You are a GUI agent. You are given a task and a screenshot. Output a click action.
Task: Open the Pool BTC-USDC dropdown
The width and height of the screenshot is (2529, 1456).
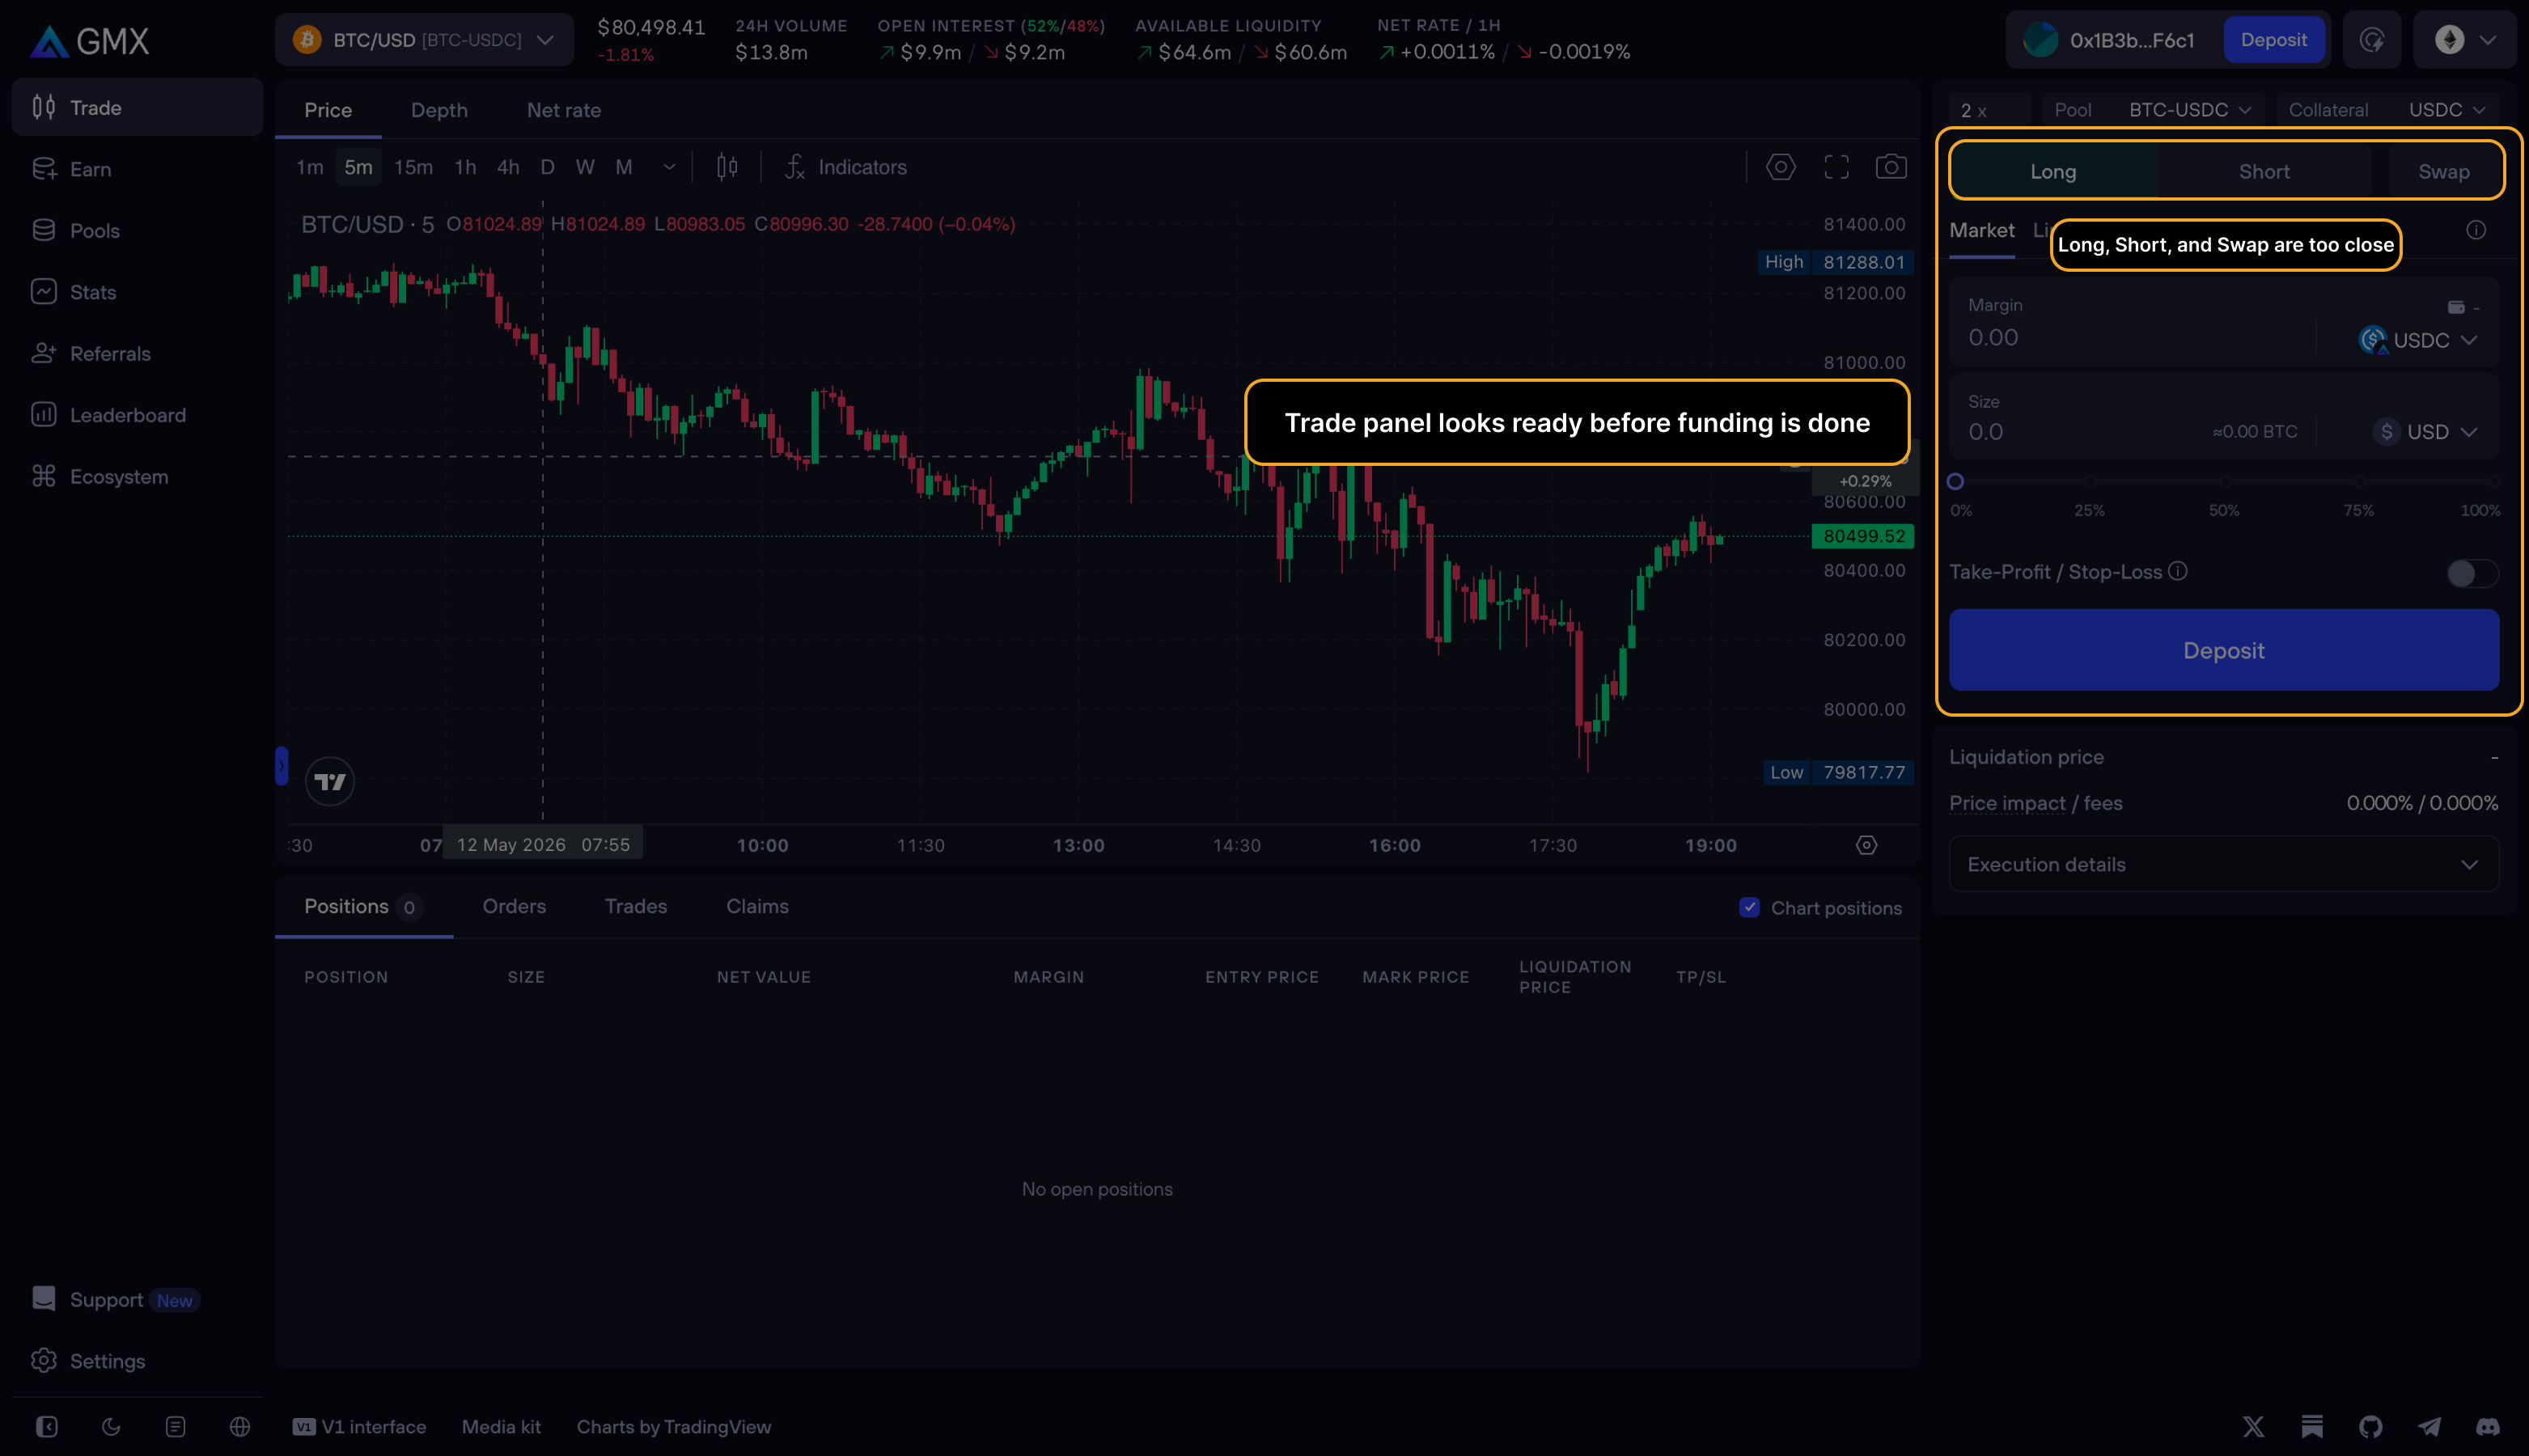click(x=2152, y=110)
